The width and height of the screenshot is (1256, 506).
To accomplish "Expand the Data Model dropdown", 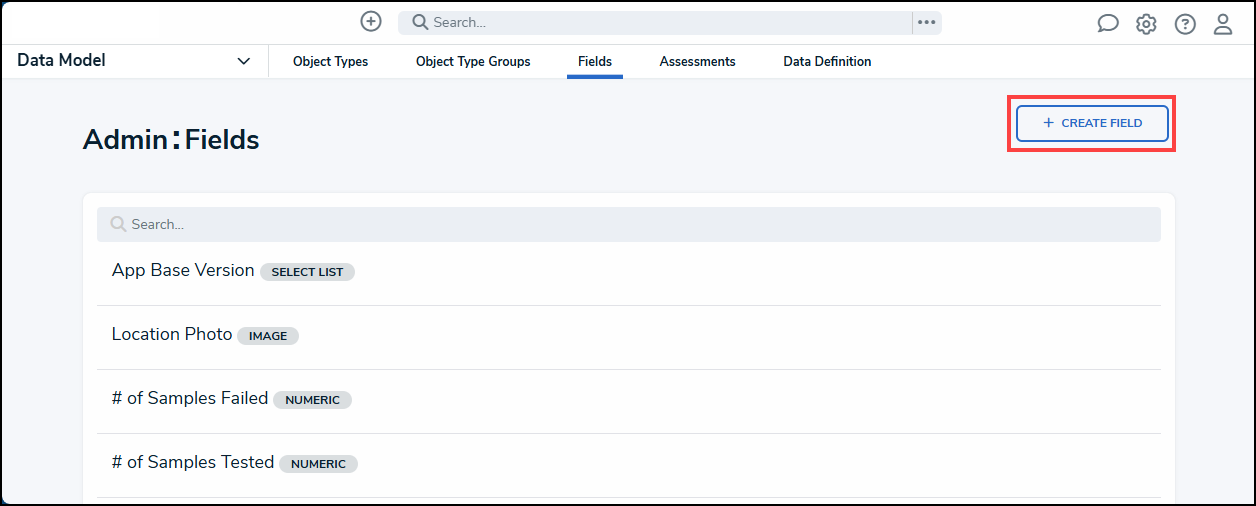I will coord(243,61).
